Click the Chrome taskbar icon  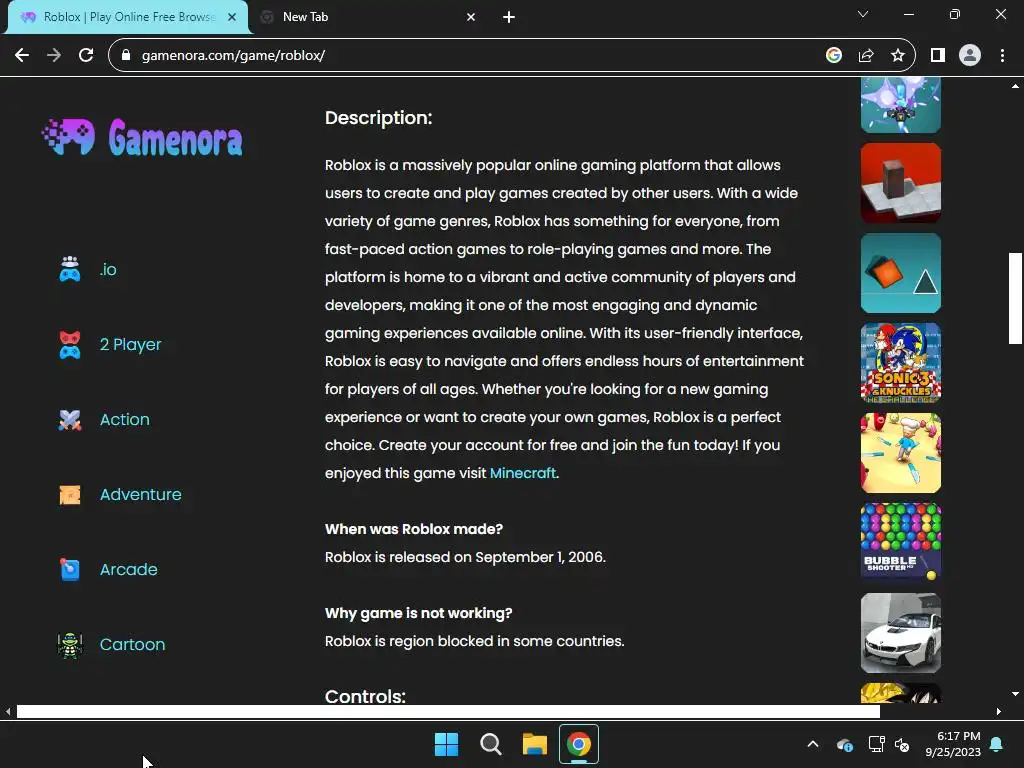[x=579, y=744]
